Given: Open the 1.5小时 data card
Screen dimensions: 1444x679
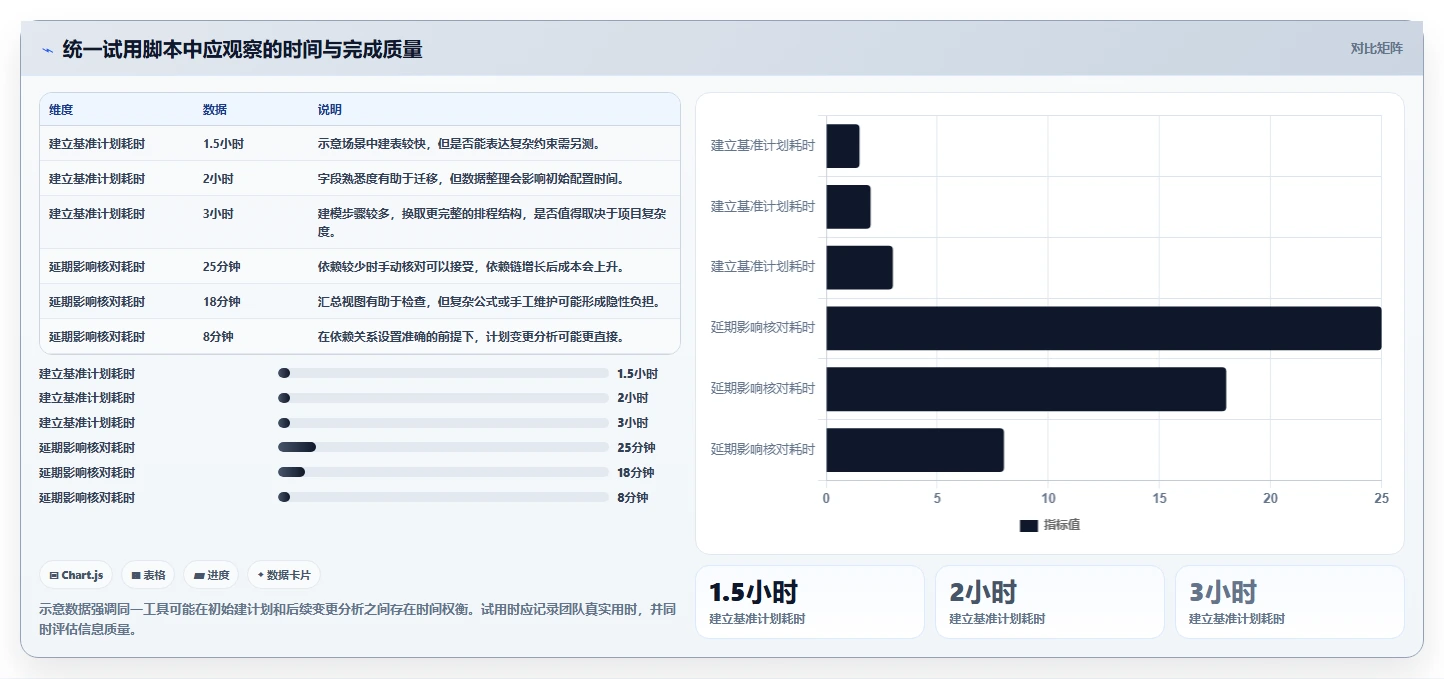Looking at the screenshot, I should click(810, 602).
